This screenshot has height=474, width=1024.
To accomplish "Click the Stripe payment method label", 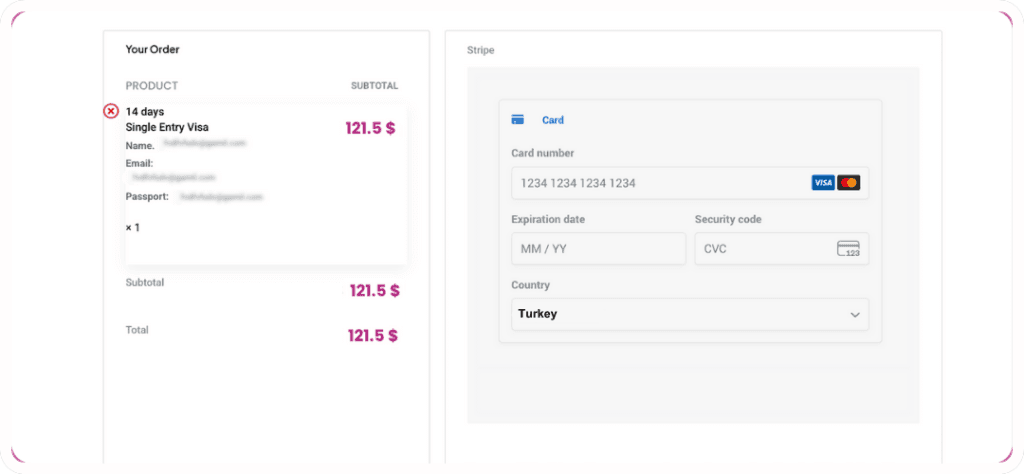I will pyautogui.click(x=480, y=50).
